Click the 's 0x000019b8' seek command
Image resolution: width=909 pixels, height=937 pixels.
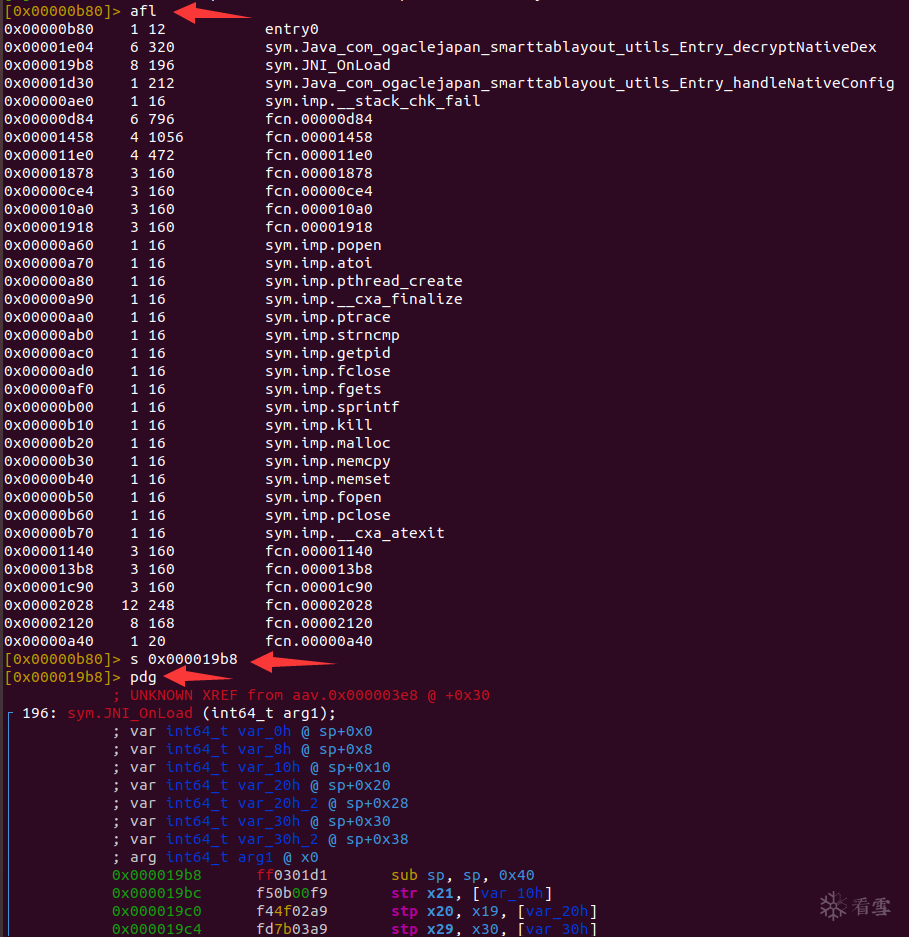point(183,659)
